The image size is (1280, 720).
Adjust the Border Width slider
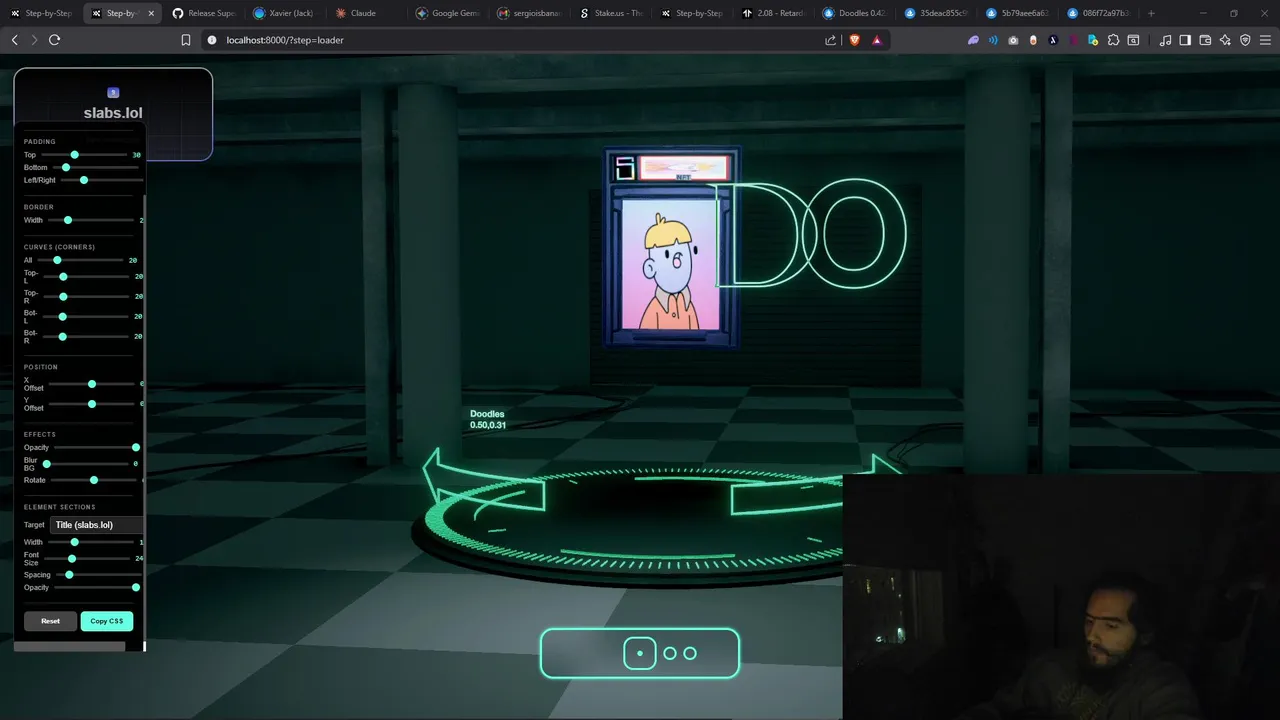point(90,220)
